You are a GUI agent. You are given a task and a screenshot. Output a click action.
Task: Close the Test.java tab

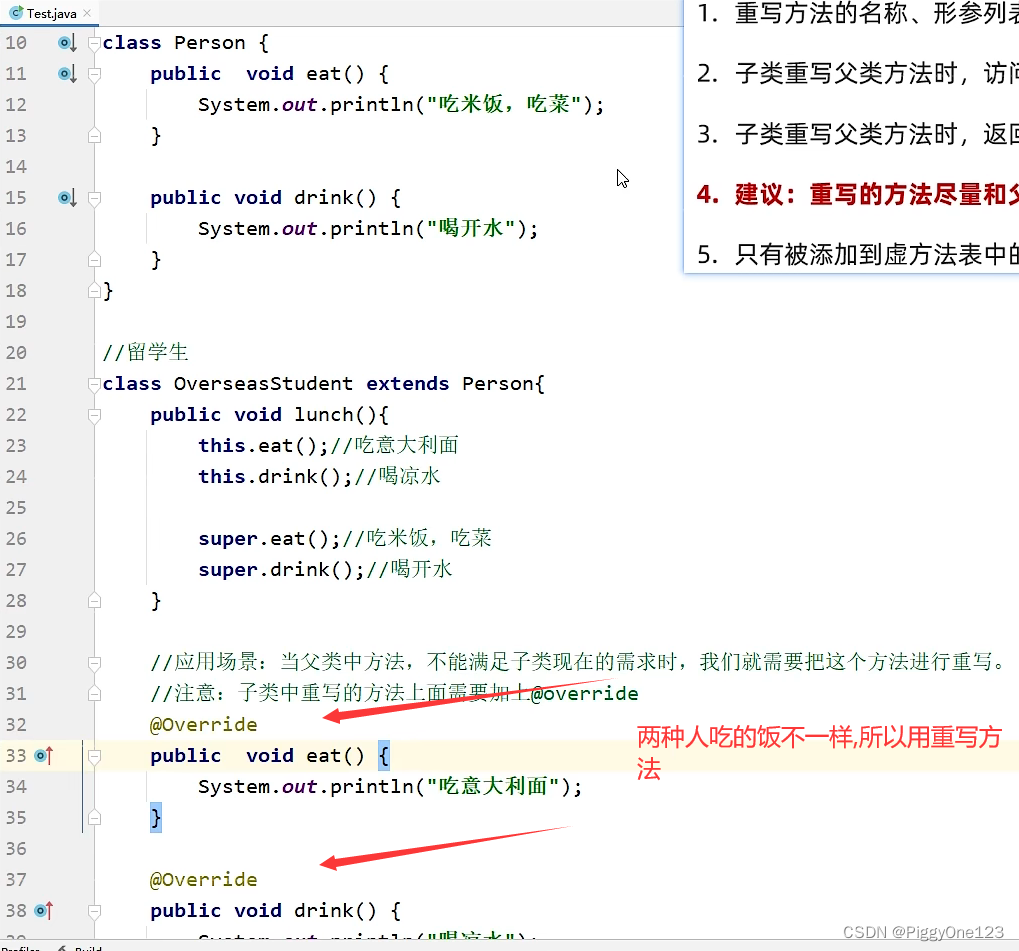[88, 13]
